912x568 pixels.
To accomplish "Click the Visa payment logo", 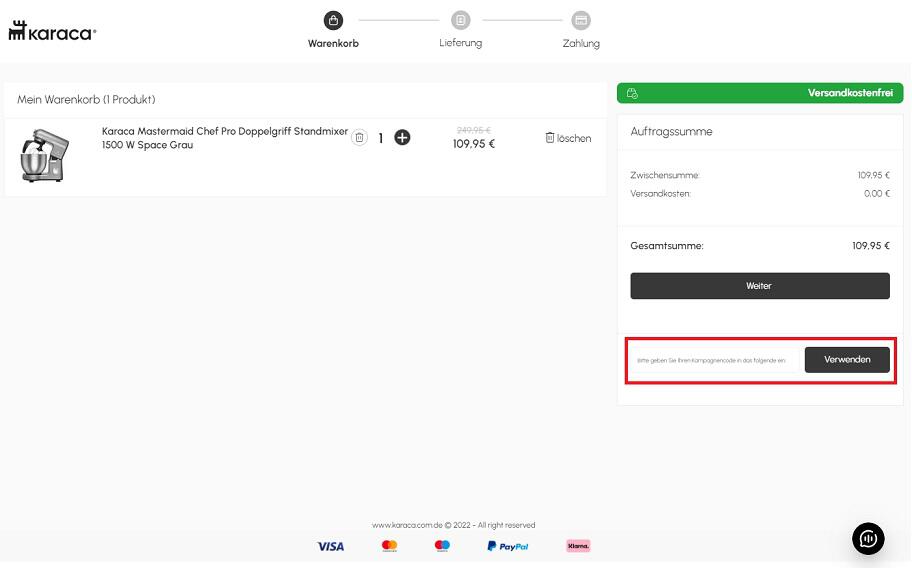I will coord(330,546).
